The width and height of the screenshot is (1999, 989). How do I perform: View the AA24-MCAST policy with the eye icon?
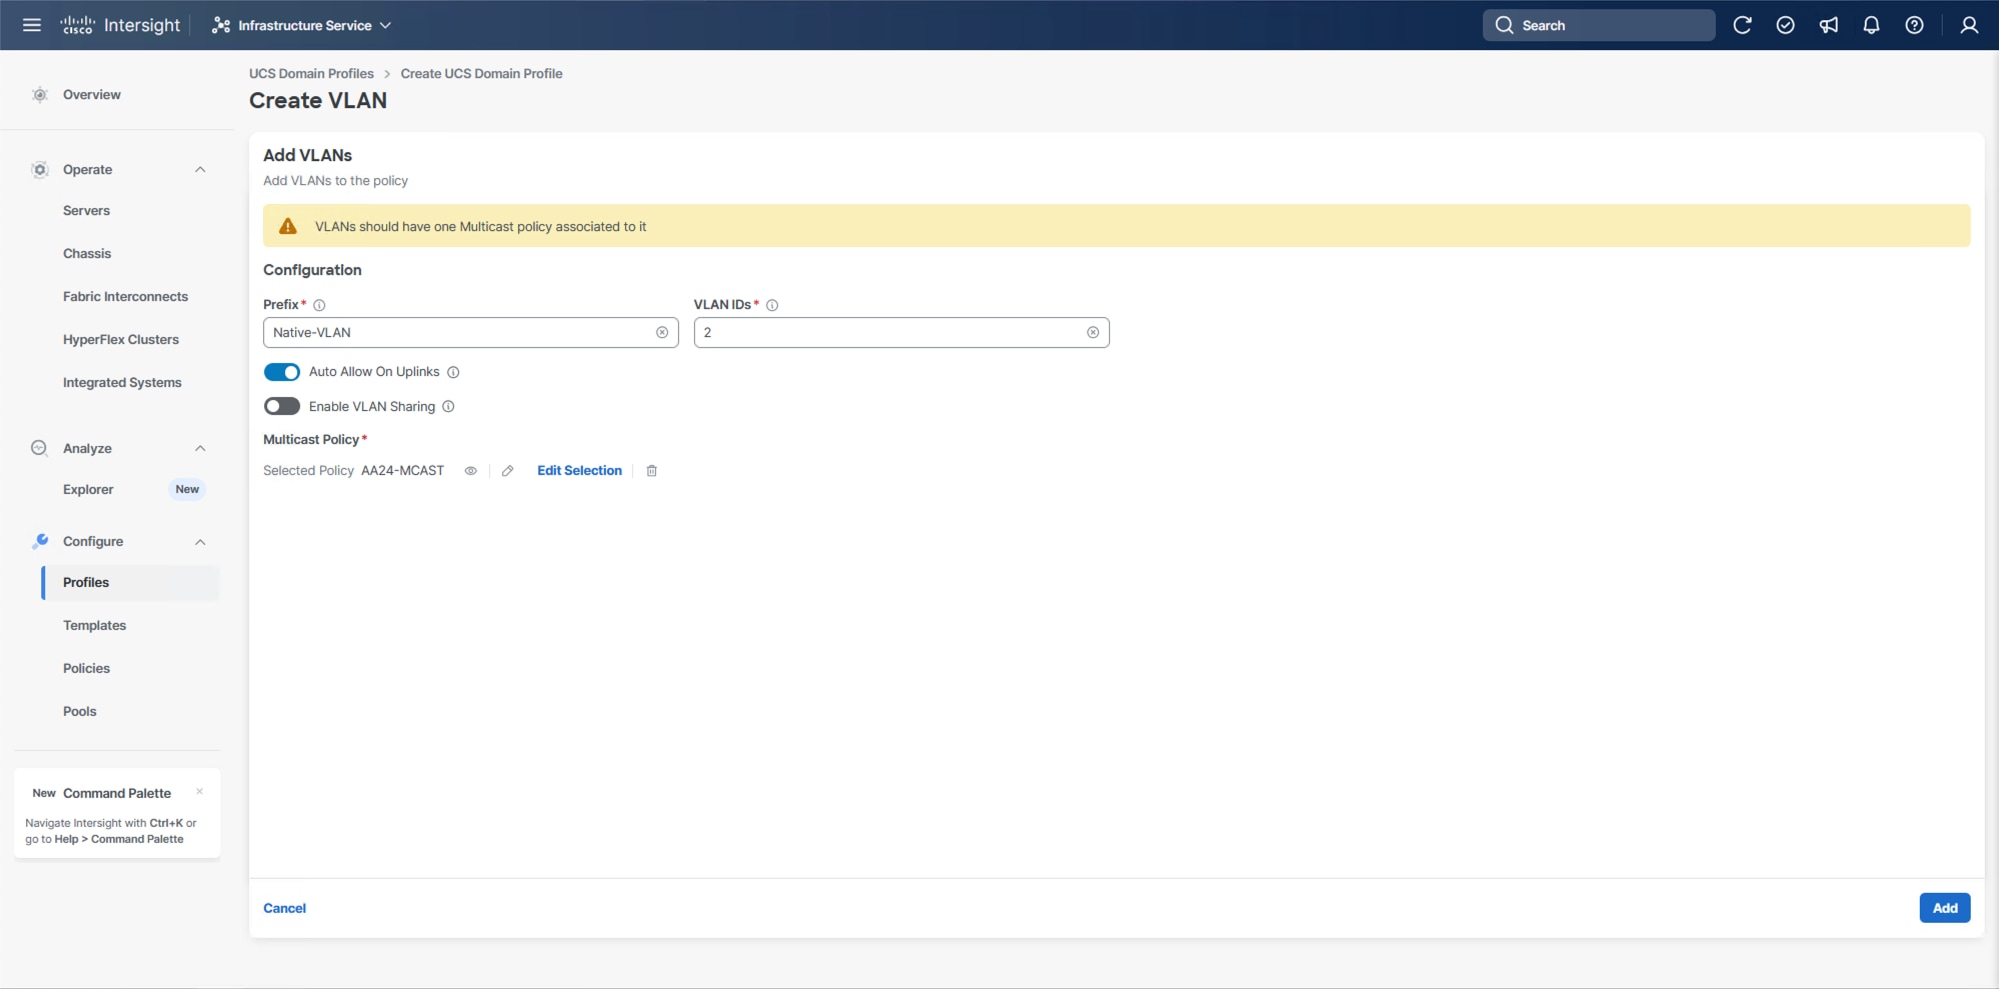click(470, 470)
